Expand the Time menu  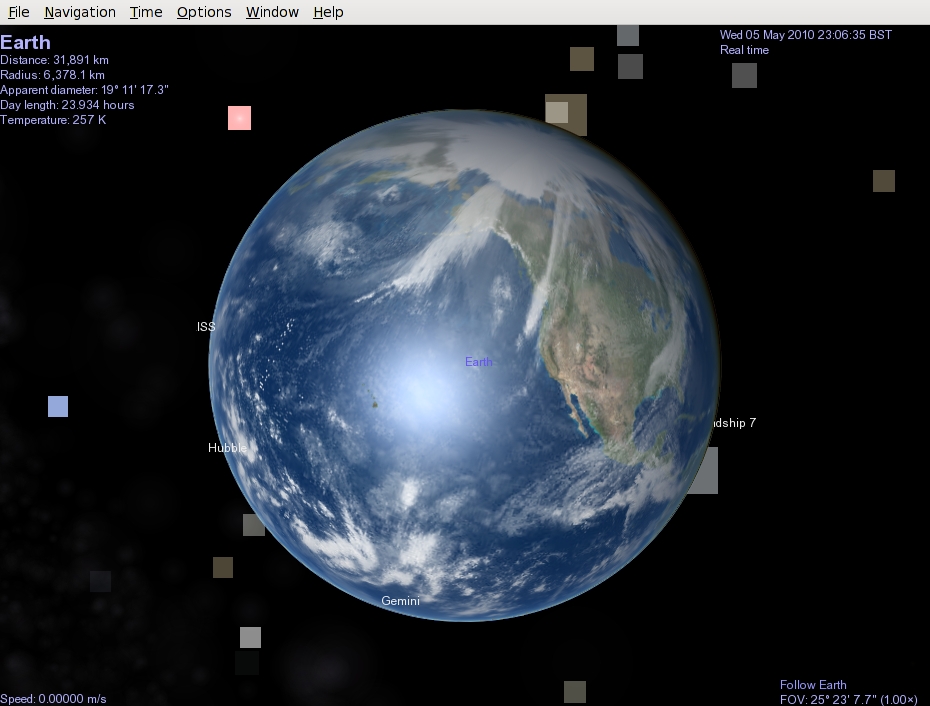(146, 12)
